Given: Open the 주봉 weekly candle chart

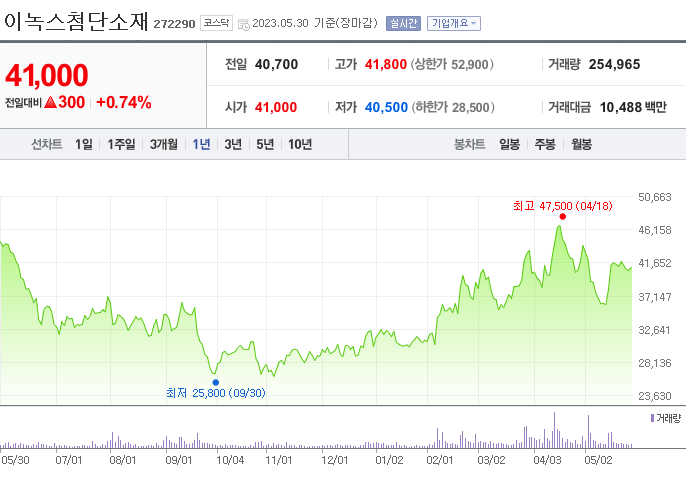Looking at the screenshot, I should click(545, 144).
